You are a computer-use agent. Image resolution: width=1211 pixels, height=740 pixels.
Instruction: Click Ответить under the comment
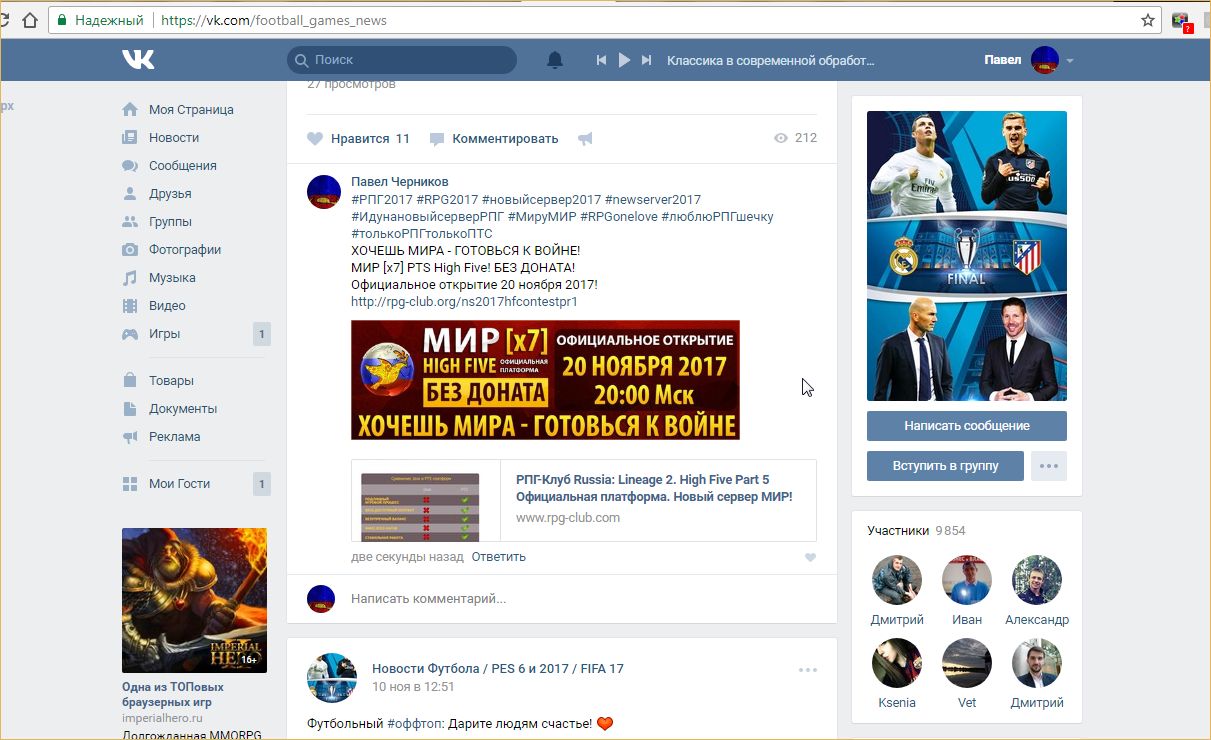[x=499, y=557]
